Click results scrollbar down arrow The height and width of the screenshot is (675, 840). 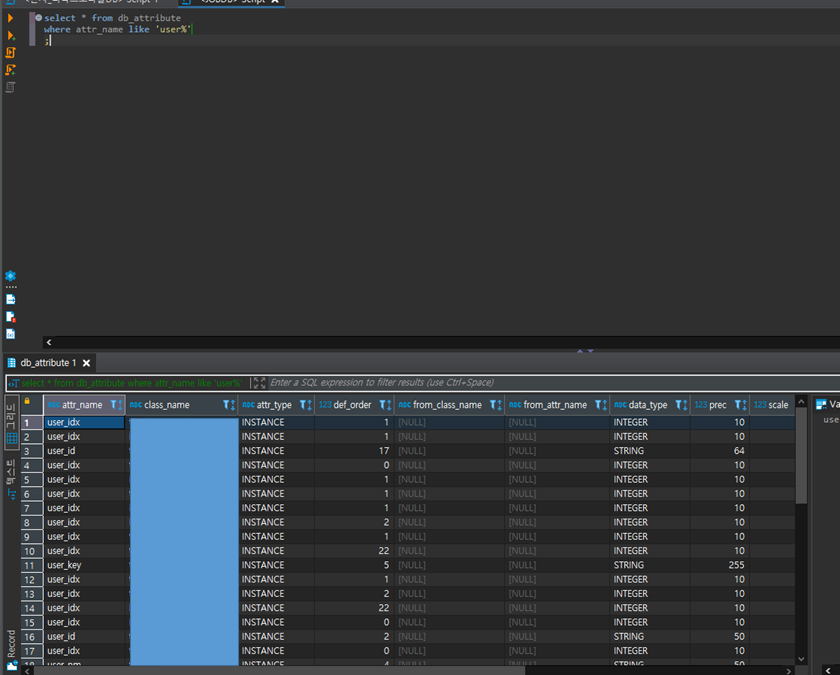[x=801, y=659]
